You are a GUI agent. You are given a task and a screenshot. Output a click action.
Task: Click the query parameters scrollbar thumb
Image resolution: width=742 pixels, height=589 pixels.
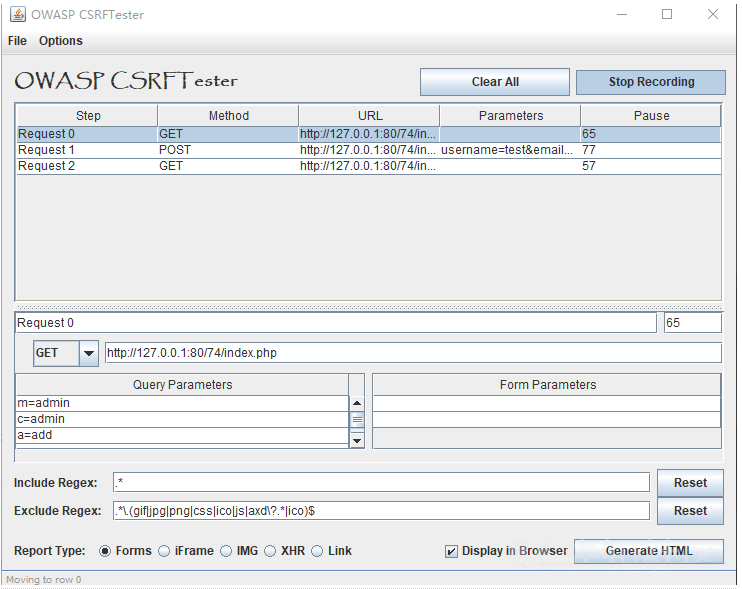(x=357, y=420)
